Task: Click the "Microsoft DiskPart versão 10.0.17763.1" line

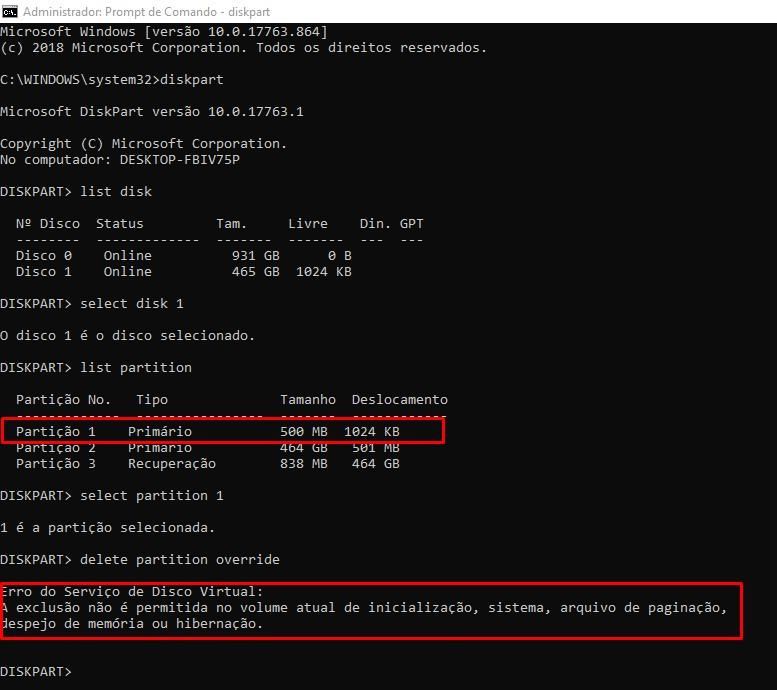Action: [x=152, y=112]
